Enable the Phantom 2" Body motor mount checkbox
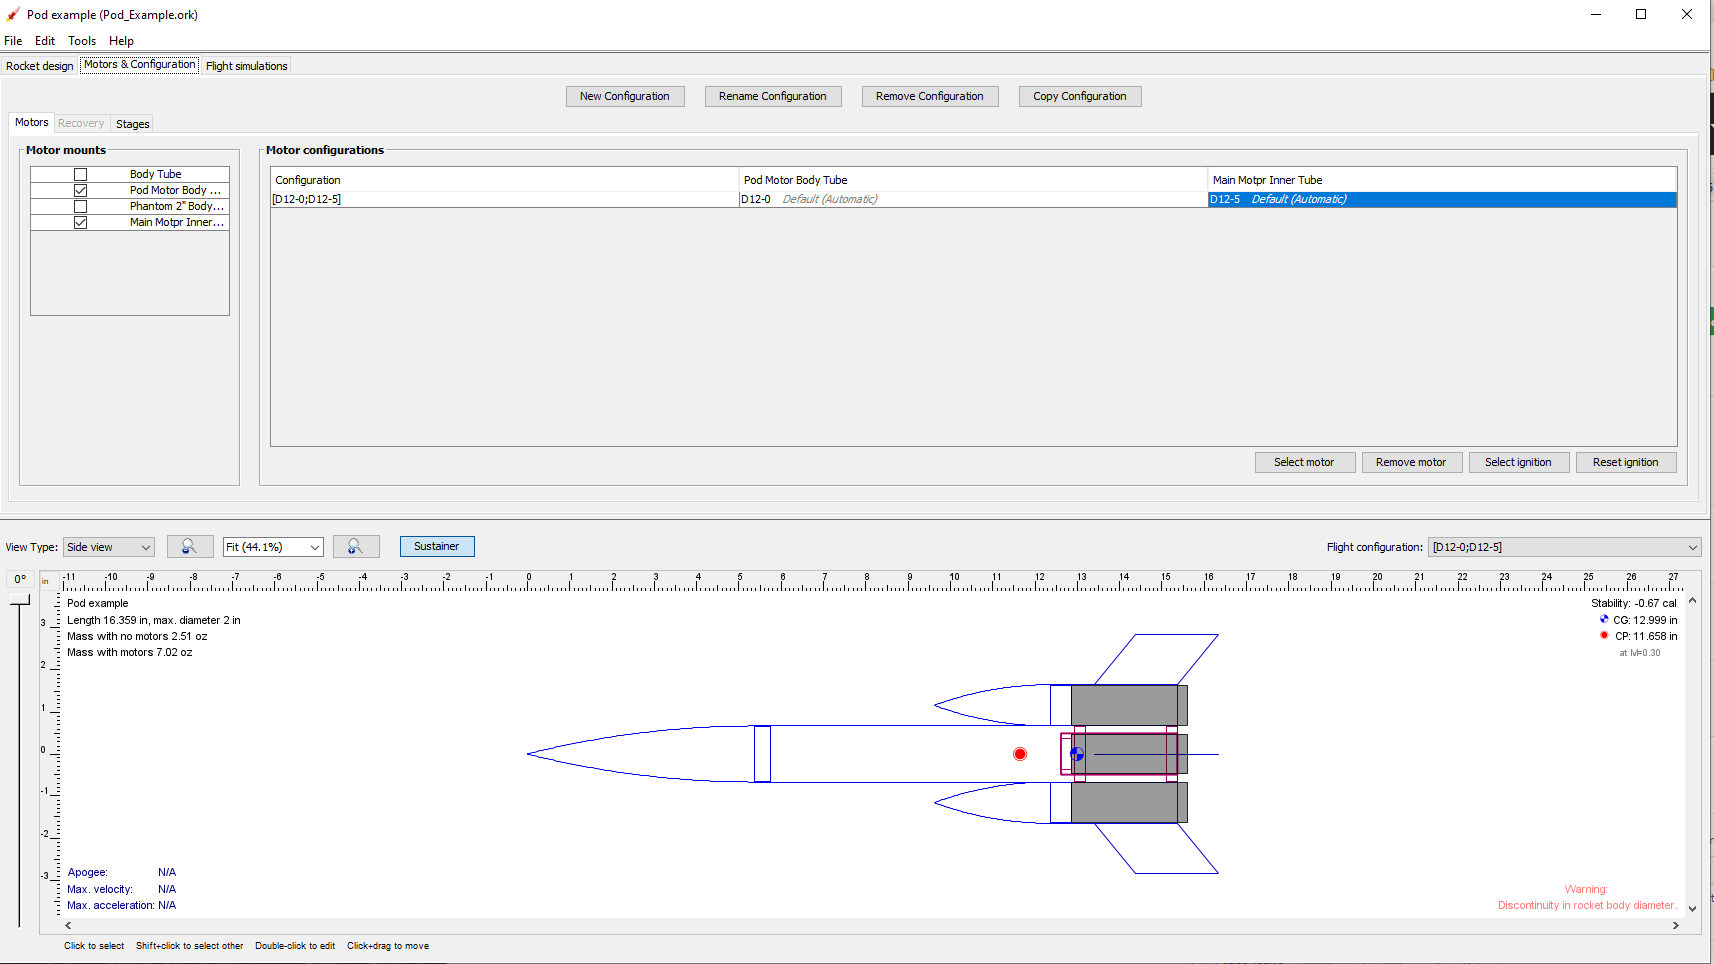The image size is (1714, 964). [80, 205]
